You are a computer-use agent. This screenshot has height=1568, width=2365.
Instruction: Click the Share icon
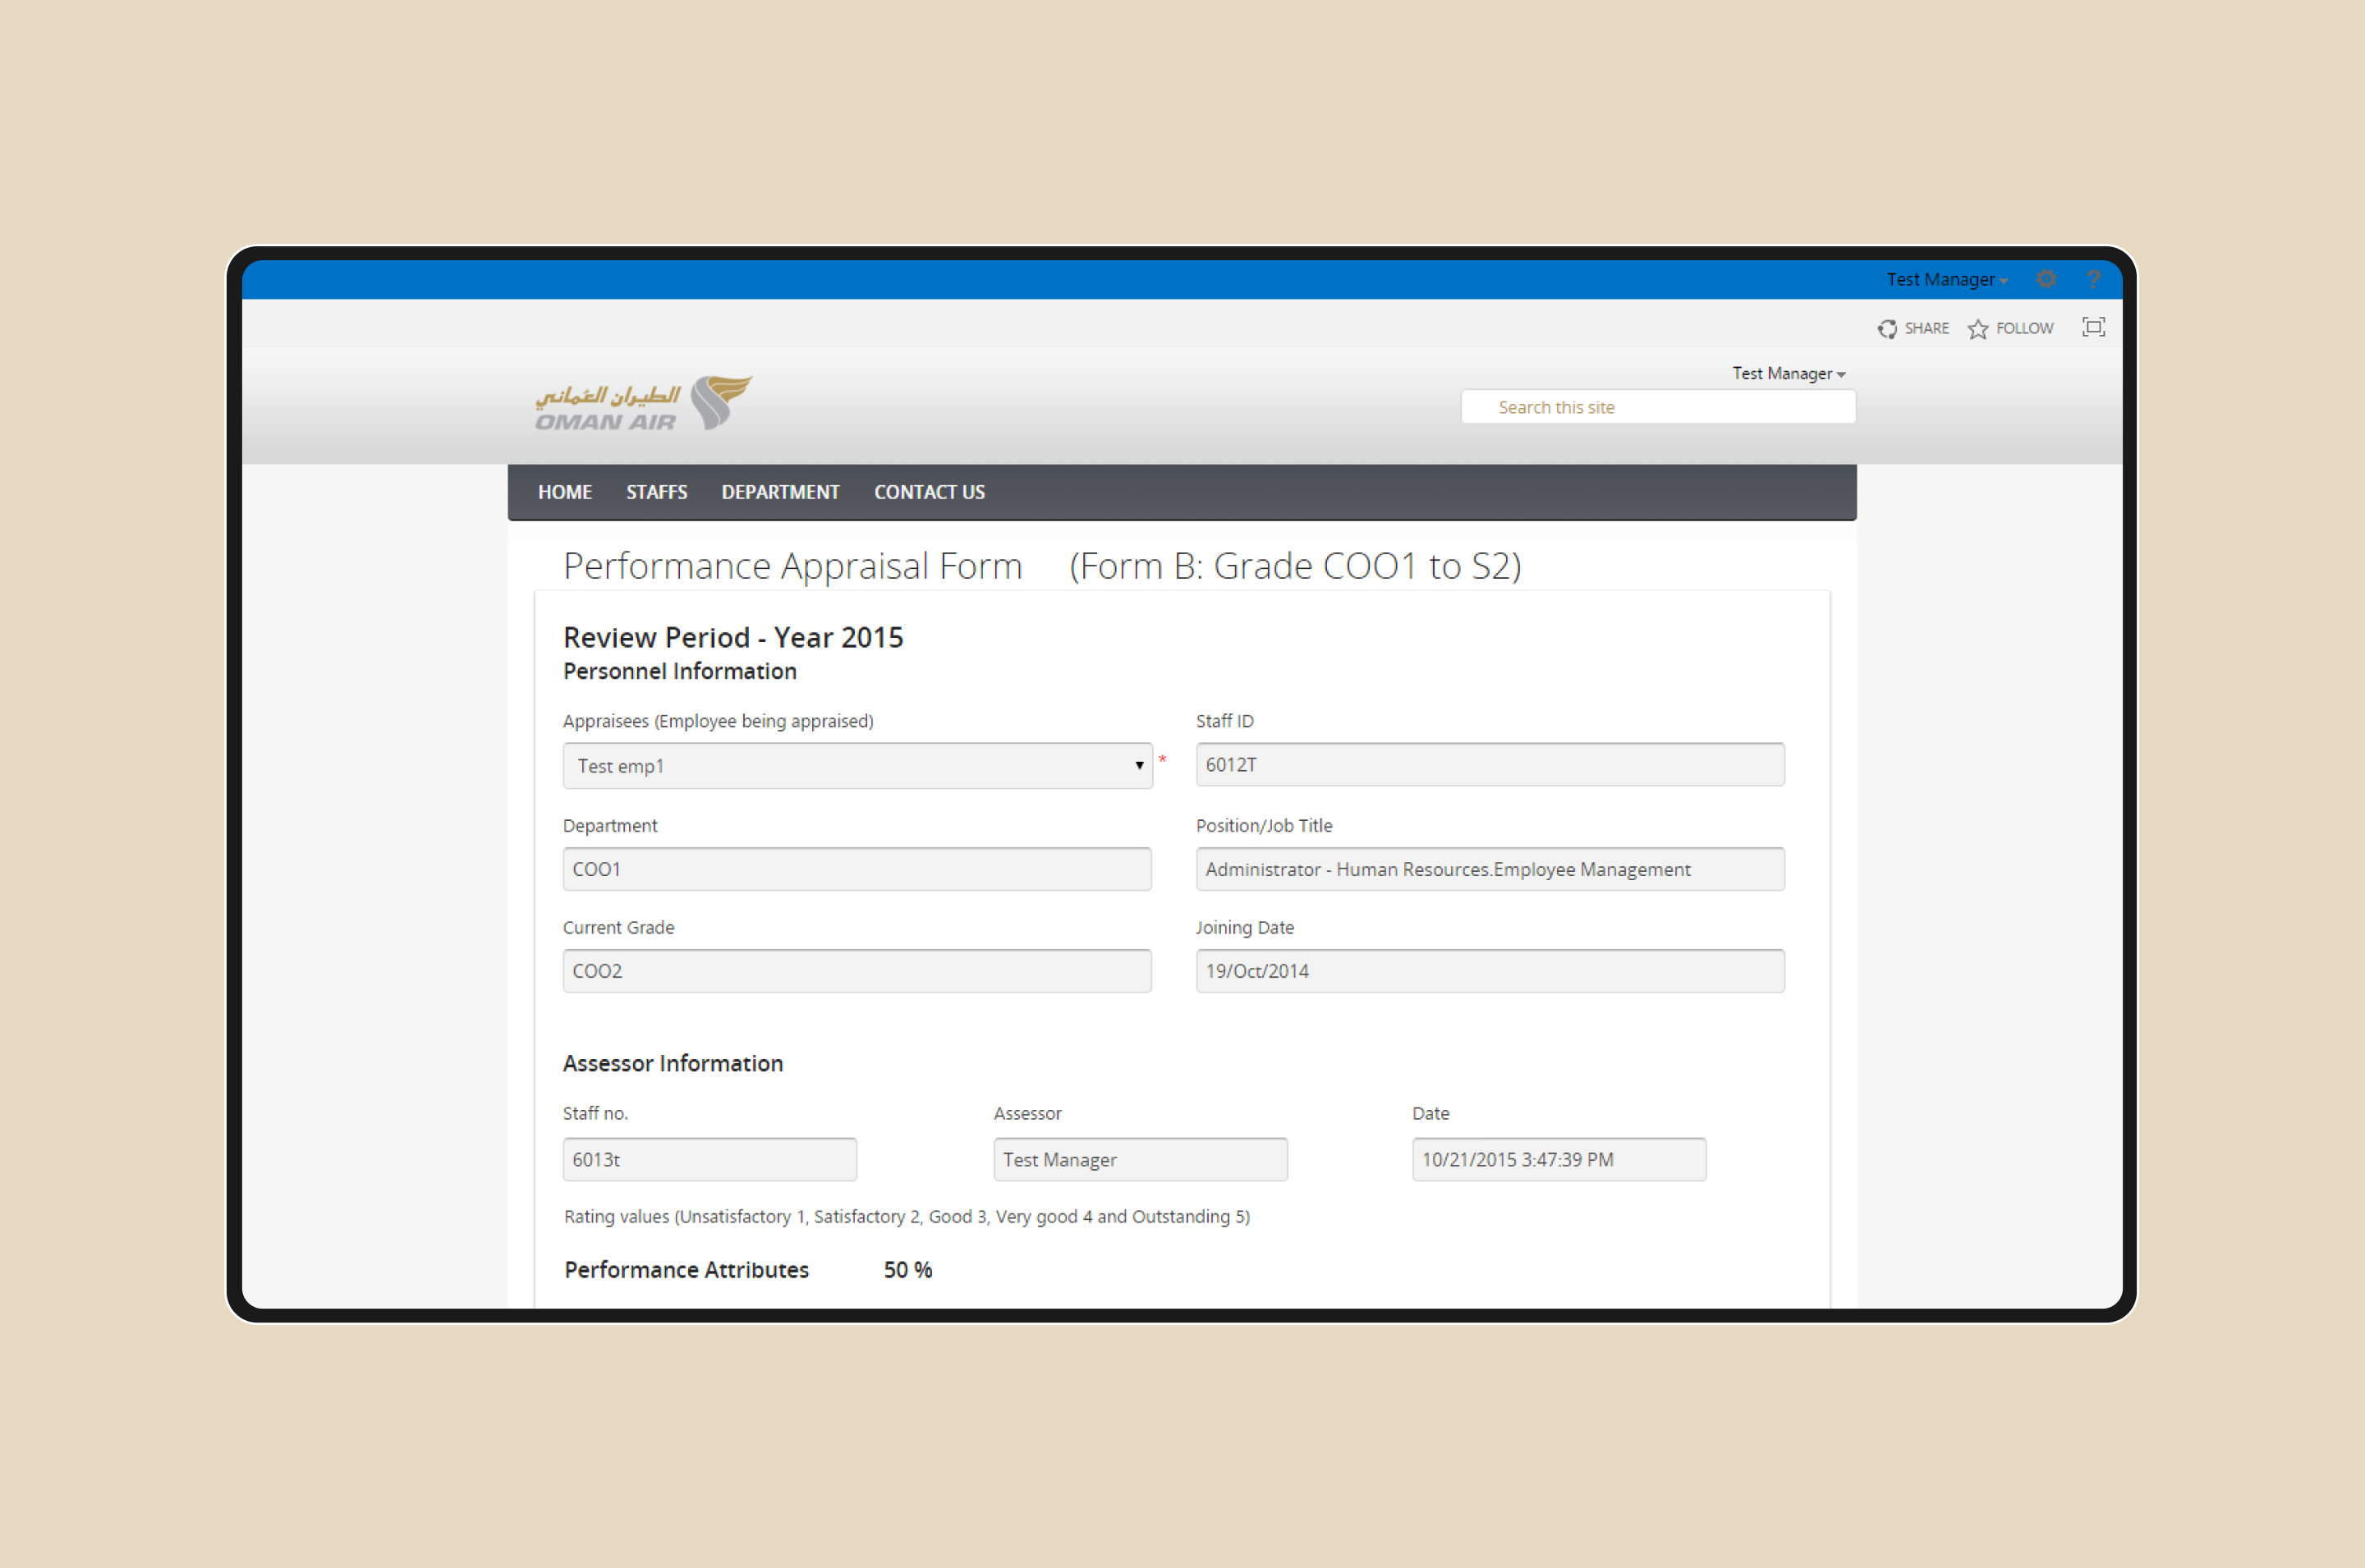pos(1887,329)
